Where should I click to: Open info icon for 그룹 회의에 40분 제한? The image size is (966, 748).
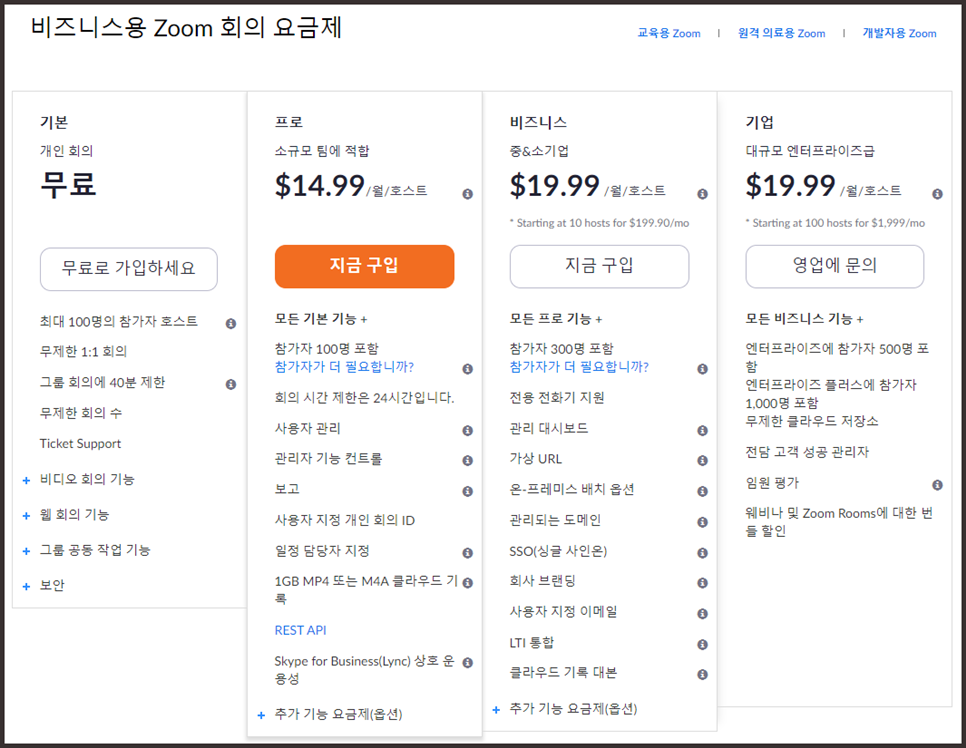coord(231,384)
